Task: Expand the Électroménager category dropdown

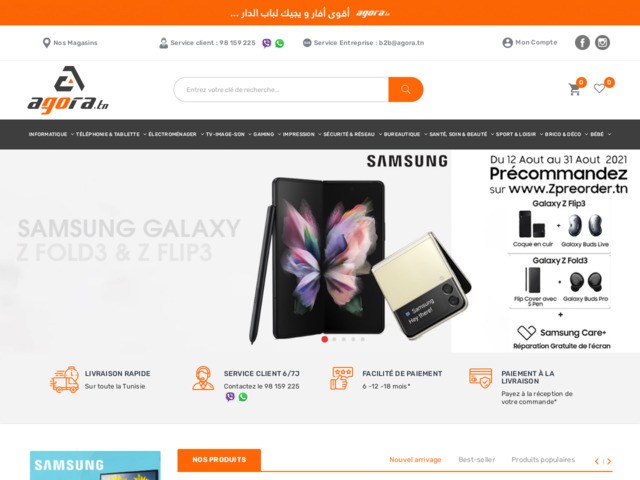Action: click(176, 134)
